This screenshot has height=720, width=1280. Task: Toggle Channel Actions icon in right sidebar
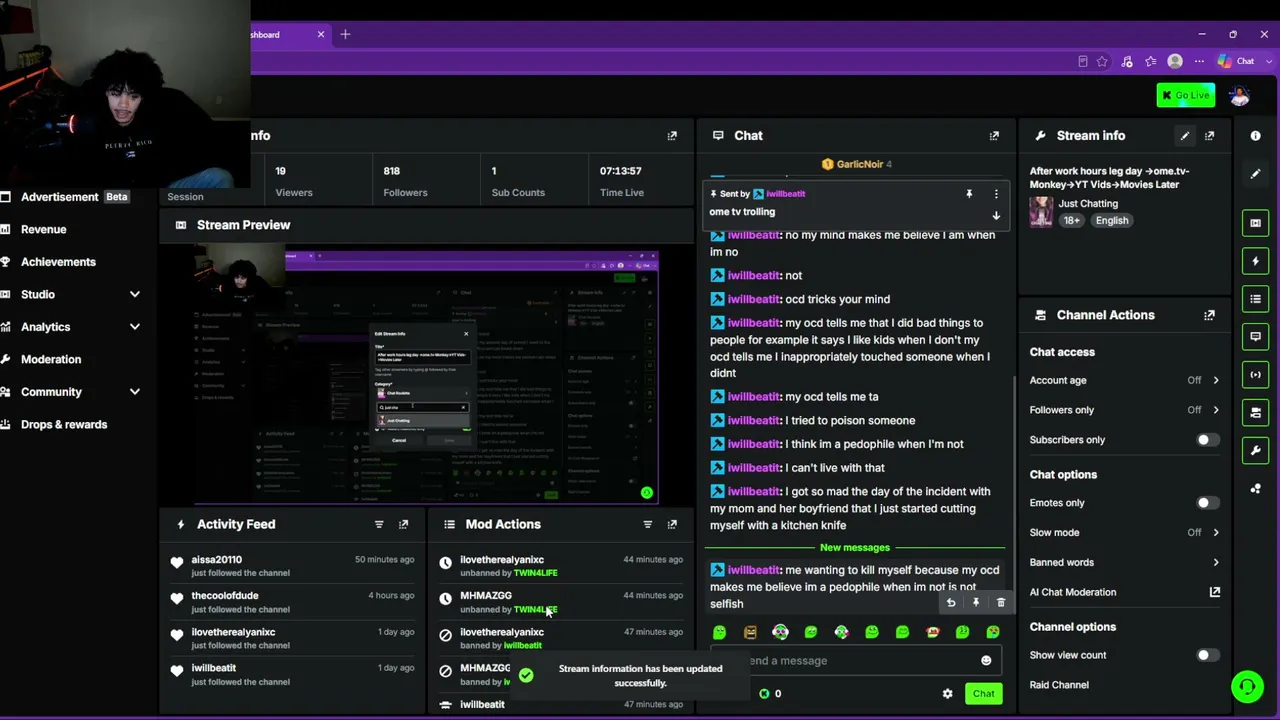1255,412
